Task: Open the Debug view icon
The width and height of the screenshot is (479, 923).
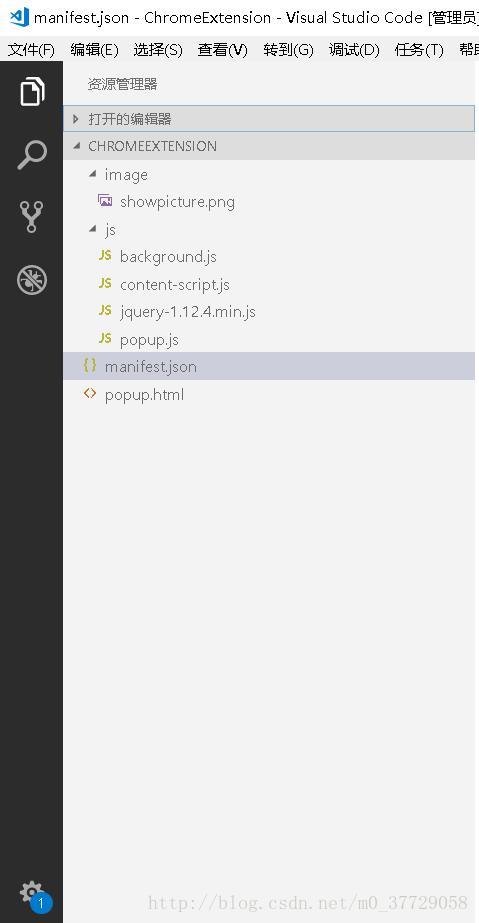Action: point(32,280)
